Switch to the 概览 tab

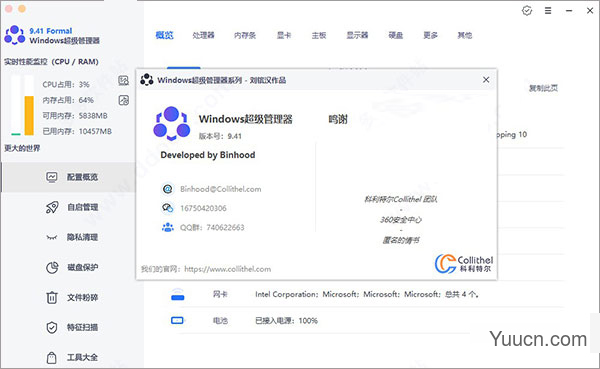click(165, 35)
